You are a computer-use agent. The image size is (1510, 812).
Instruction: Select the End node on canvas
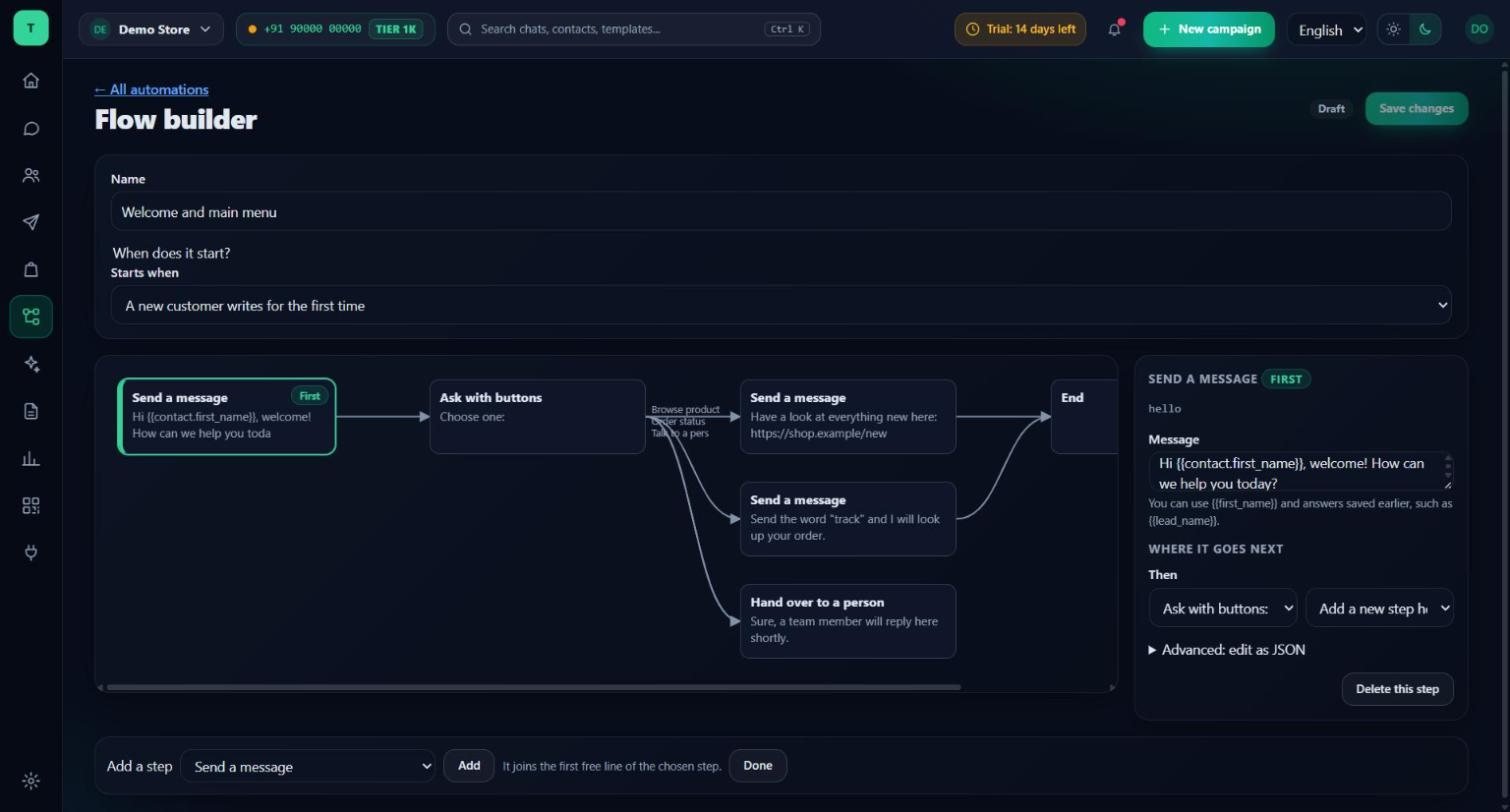(x=1084, y=416)
